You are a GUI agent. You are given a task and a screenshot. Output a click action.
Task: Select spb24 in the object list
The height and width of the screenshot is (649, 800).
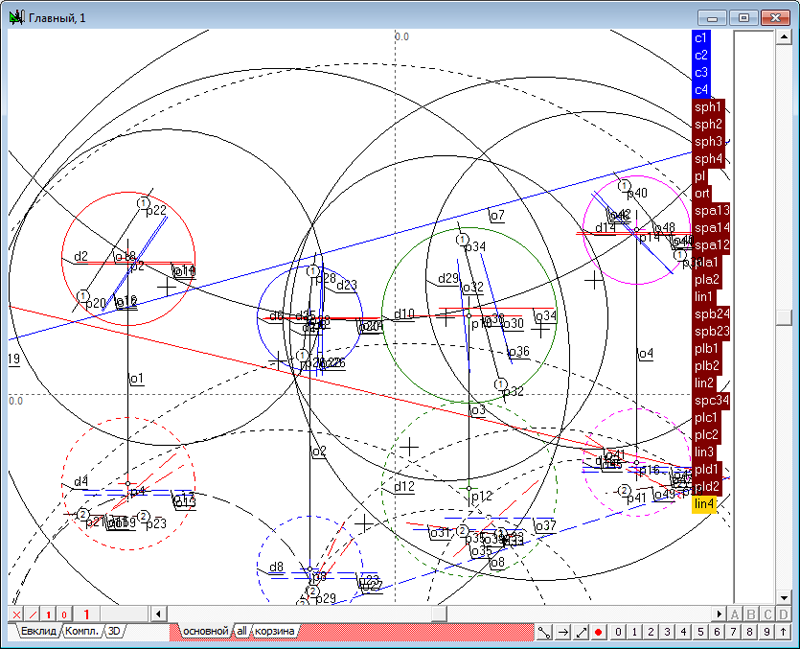click(711, 314)
